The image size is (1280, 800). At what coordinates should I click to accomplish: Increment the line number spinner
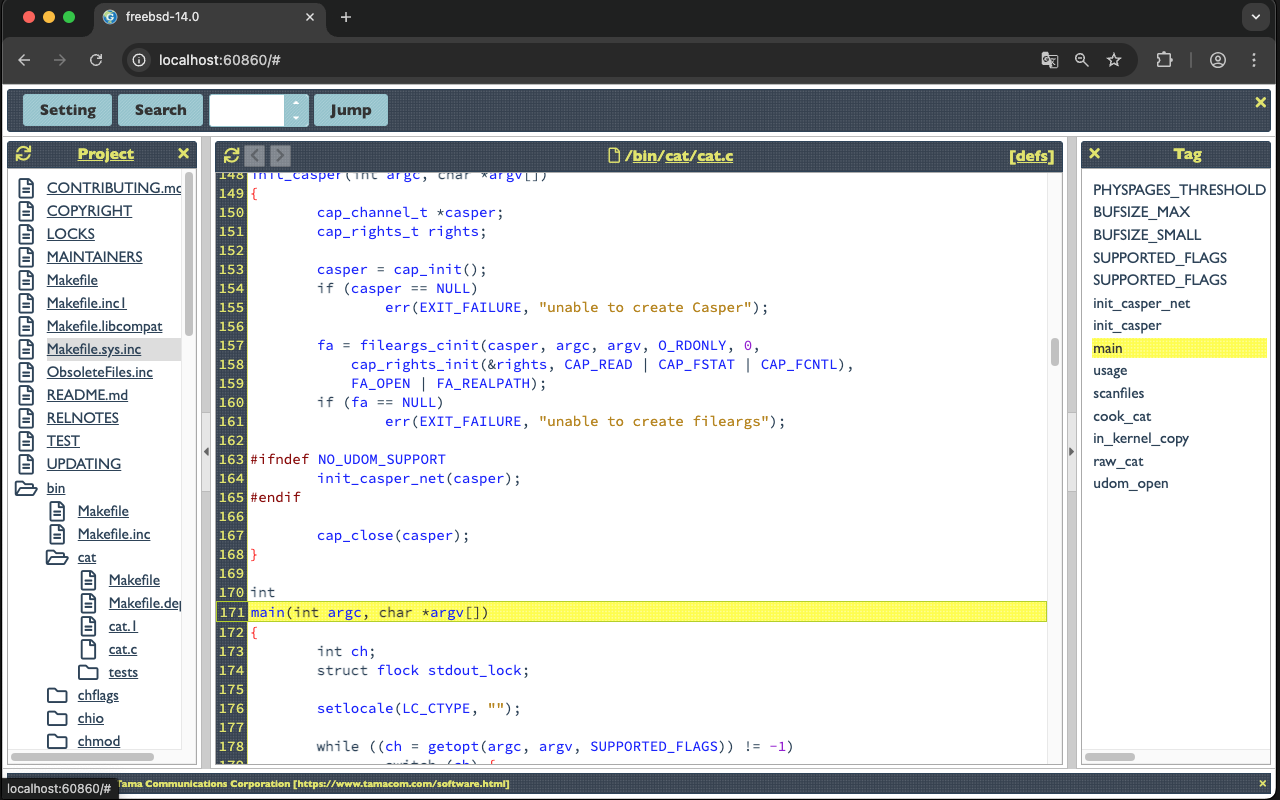tap(296, 103)
